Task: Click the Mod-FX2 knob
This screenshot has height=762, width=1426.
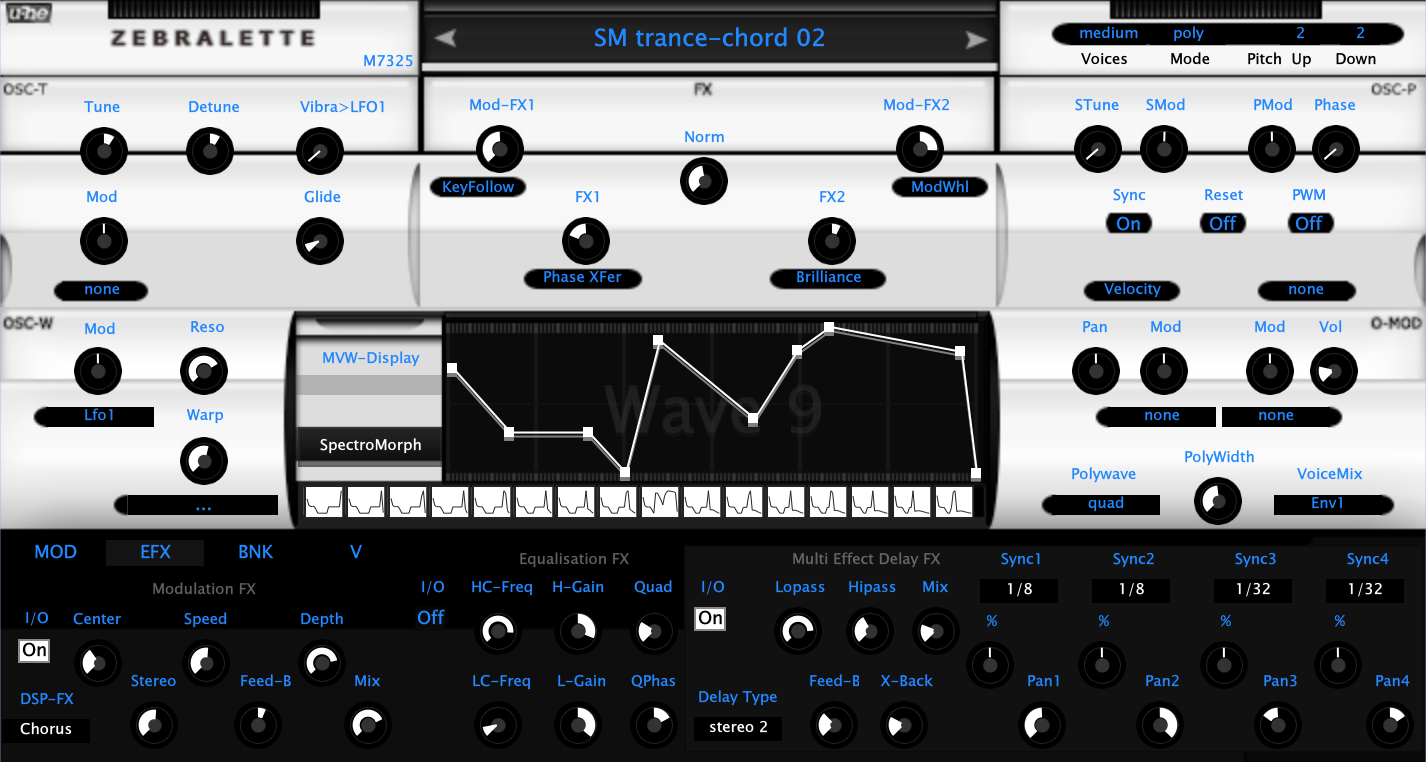Action: click(920, 149)
